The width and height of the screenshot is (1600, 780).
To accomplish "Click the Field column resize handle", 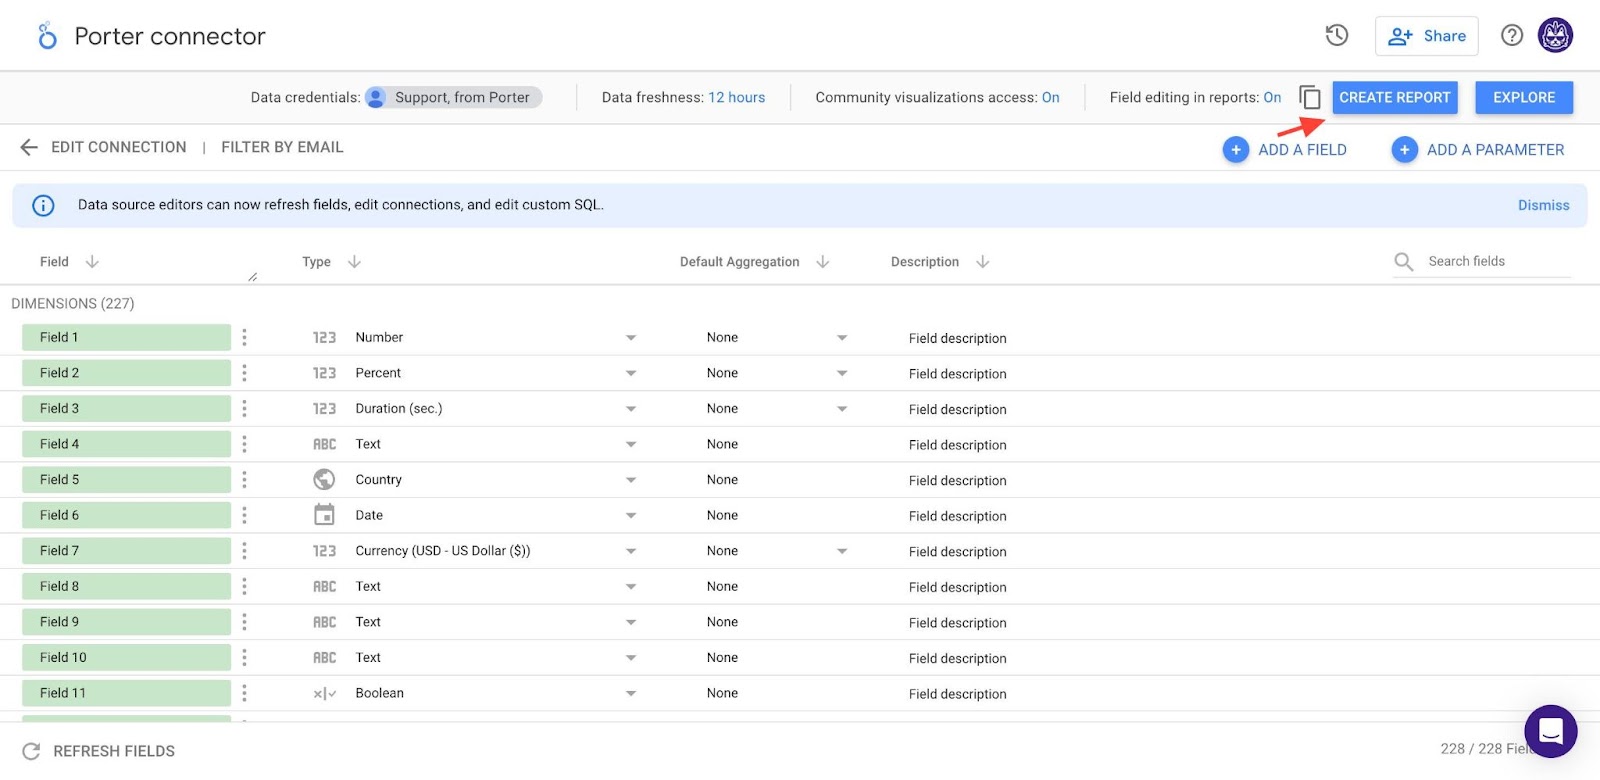I will click(253, 277).
